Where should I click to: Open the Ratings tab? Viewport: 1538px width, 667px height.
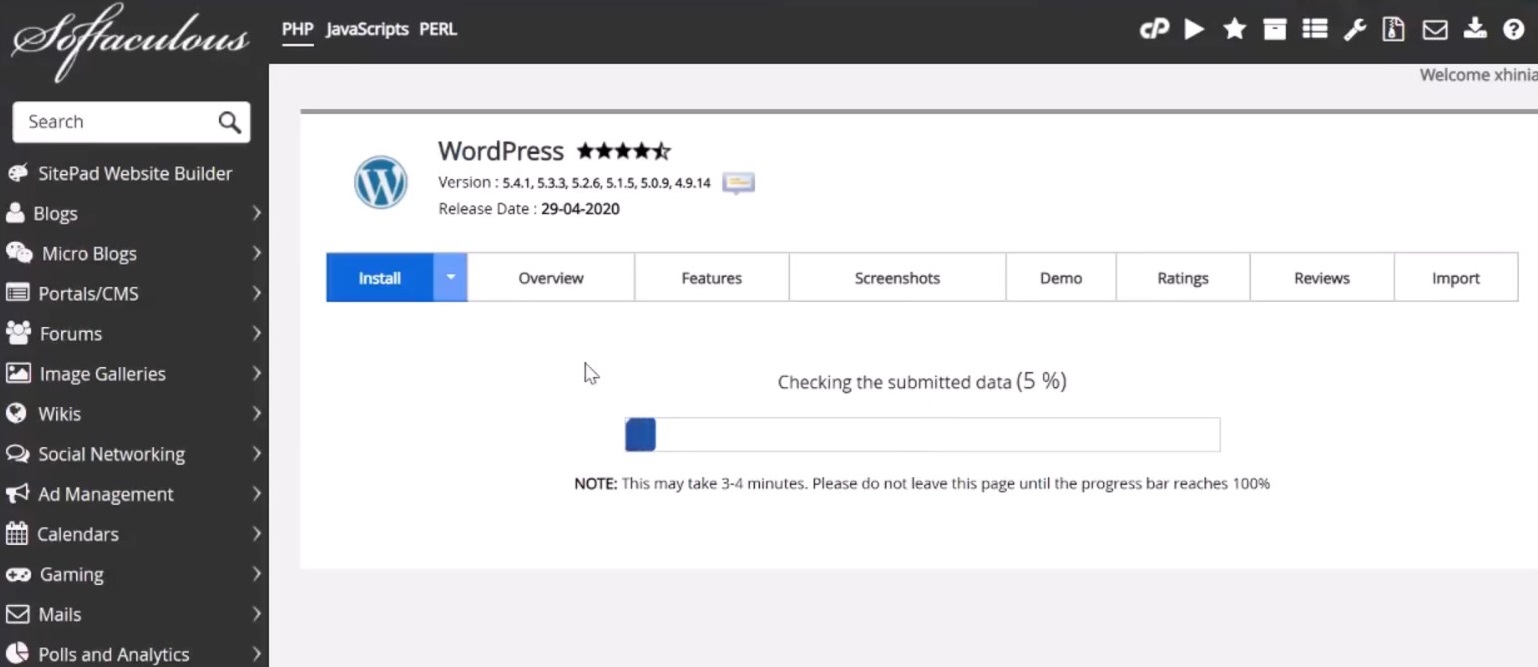[x=1183, y=277]
